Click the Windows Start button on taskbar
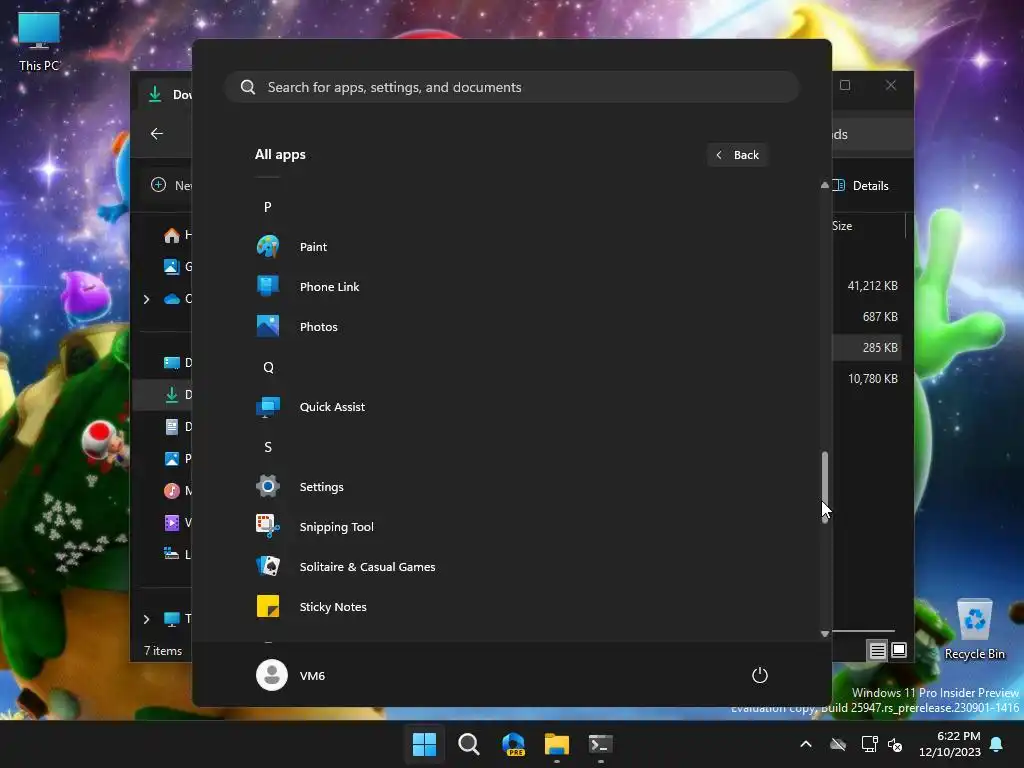 424,744
